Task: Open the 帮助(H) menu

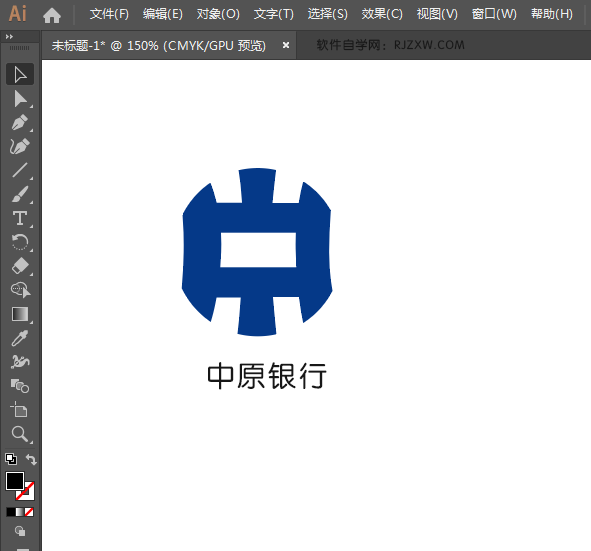Action: [x=552, y=14]
